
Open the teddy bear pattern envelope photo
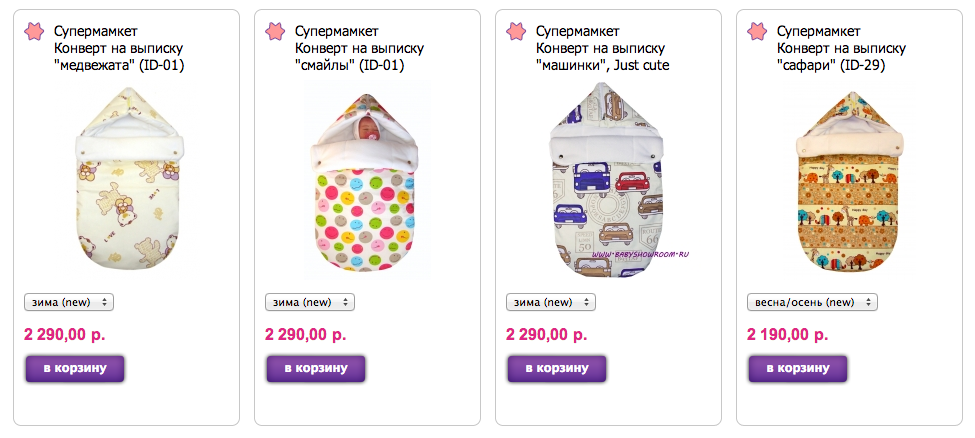(129, 179)
